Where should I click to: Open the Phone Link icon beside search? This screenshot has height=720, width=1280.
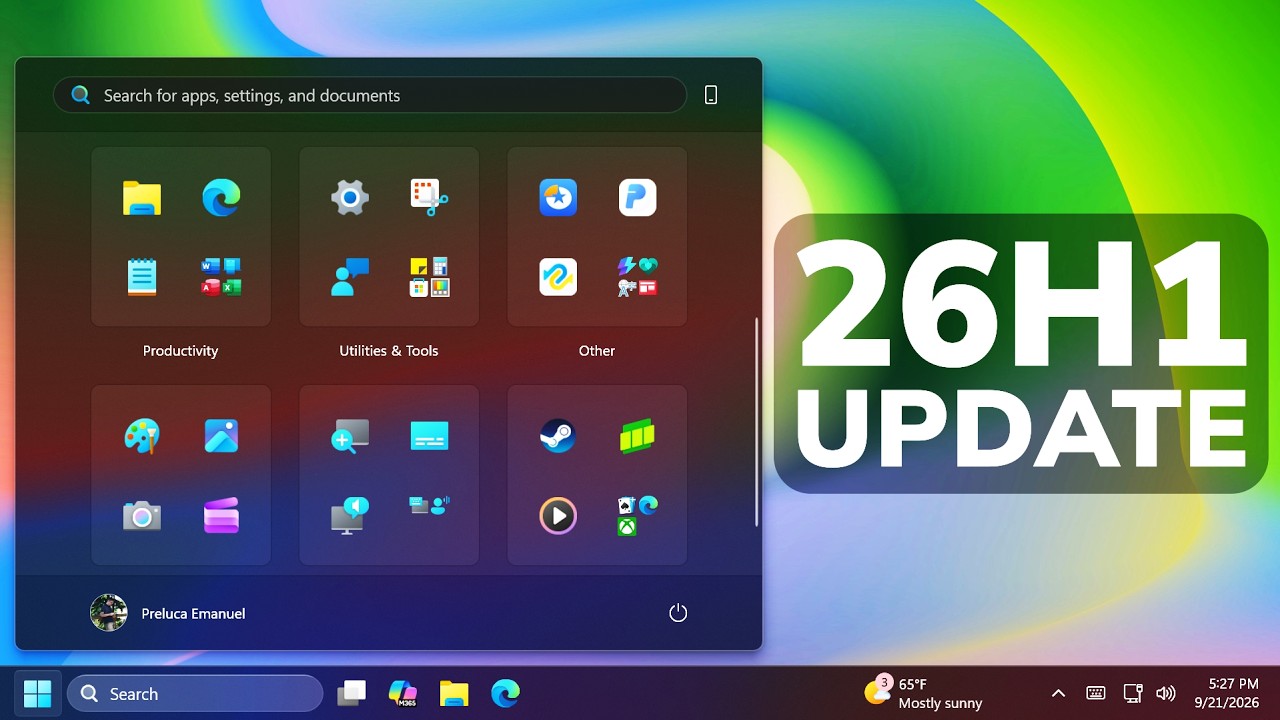click(711, 95)
